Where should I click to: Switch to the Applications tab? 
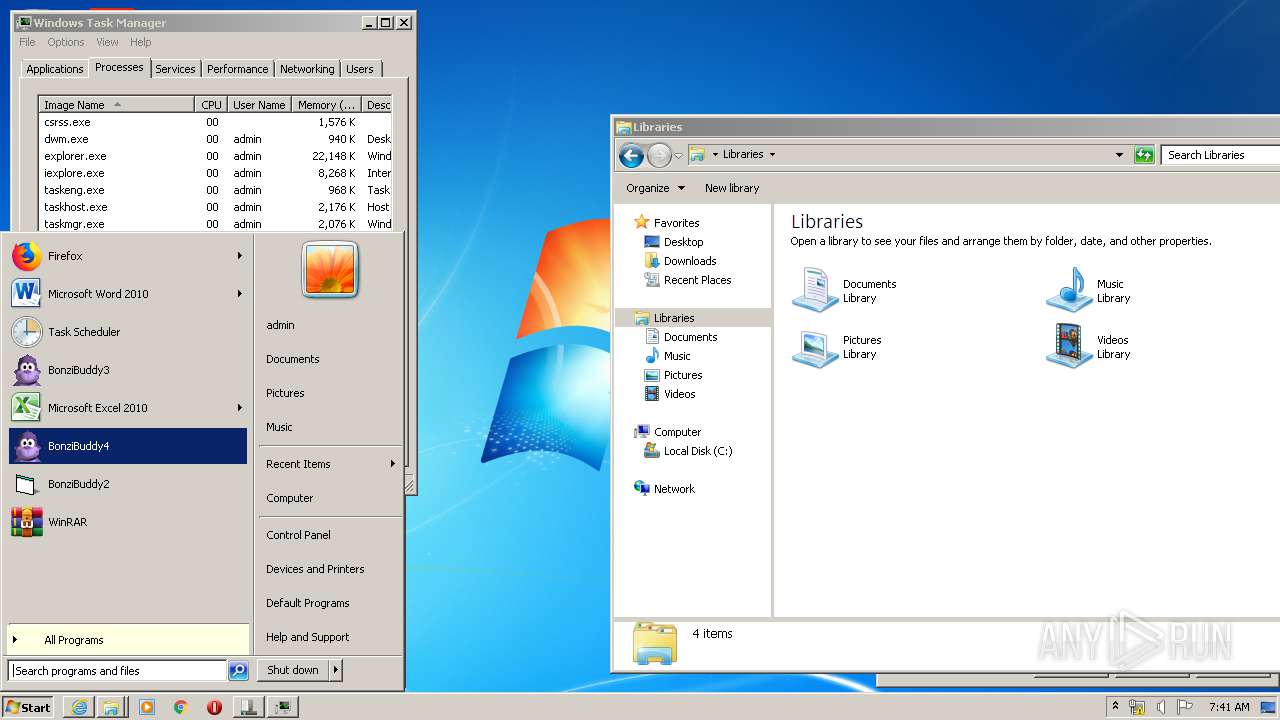[54, 69]
